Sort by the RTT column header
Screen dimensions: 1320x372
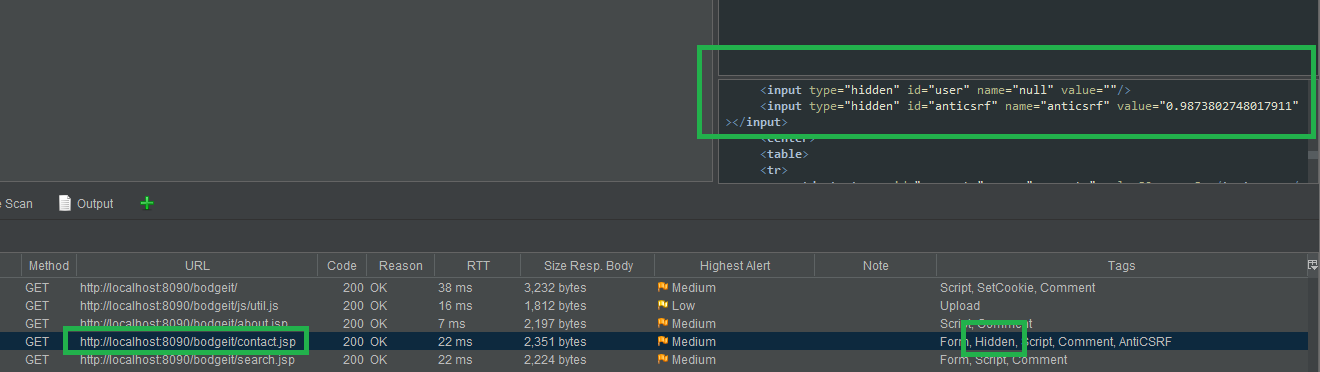[478, 266]
